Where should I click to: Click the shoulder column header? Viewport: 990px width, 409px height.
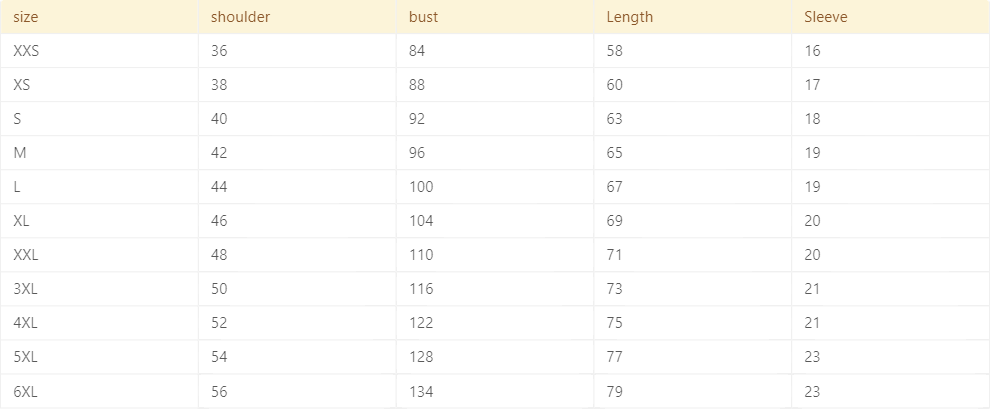pyautogui.click(x=240, y=17)
